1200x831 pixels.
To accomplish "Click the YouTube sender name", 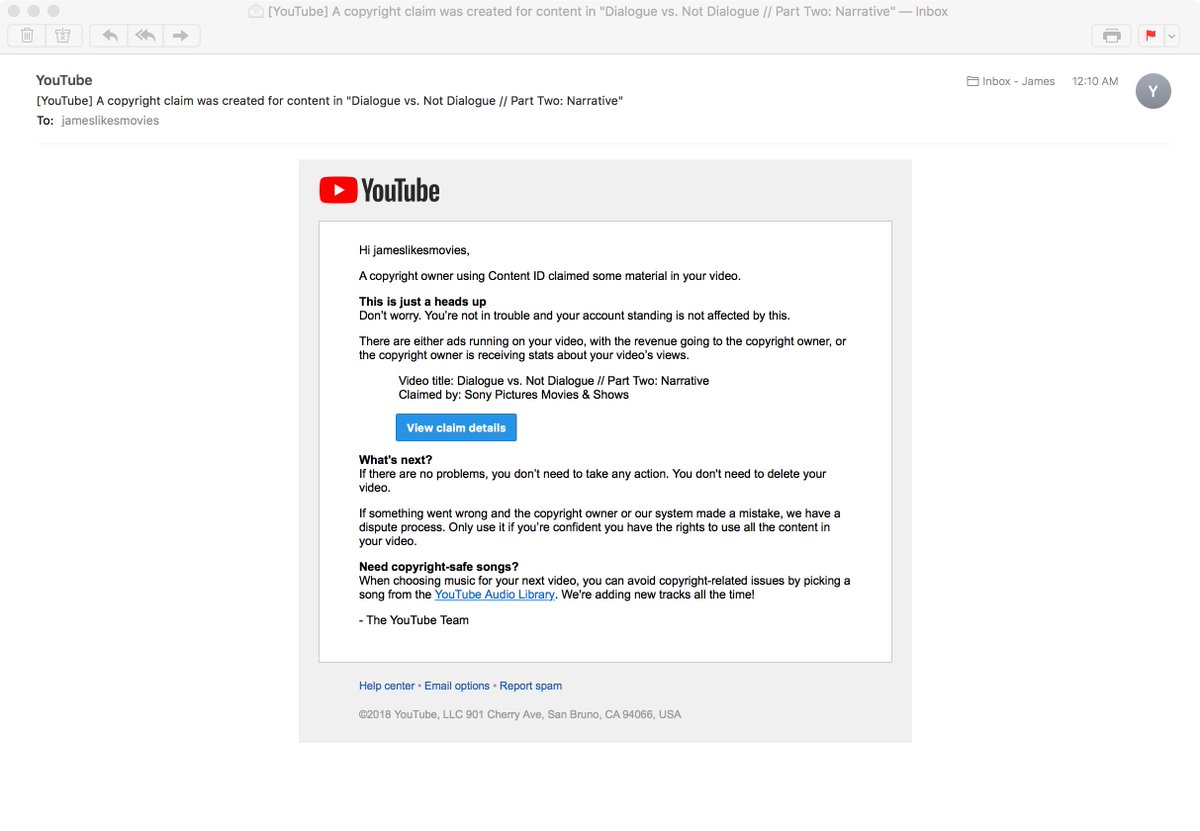I will (64, 80).
